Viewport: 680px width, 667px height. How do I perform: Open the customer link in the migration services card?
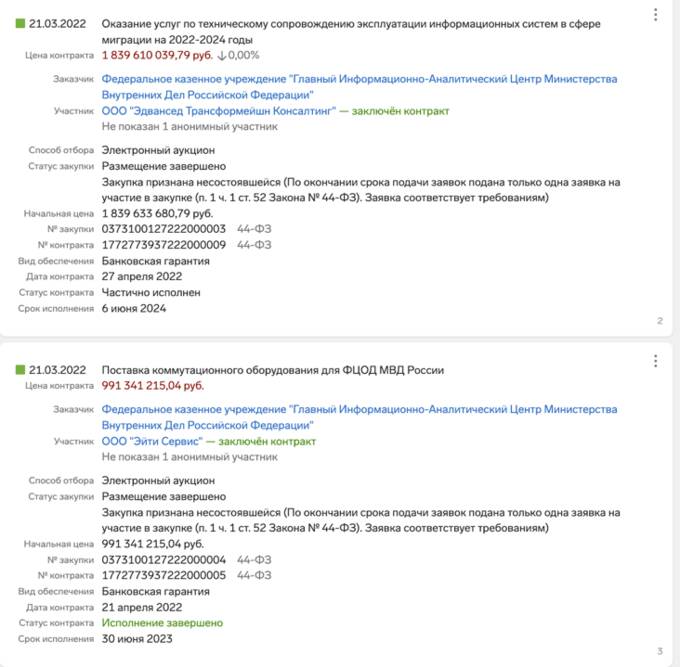click(359, 87)
